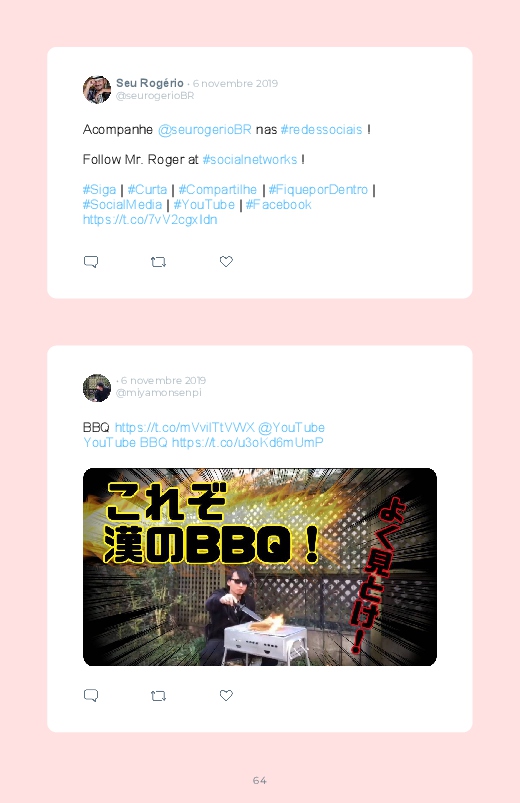This screenshot has height=803, width=520.
Task: Like the Seu Rogério tweet
Action: pos(226,261)
